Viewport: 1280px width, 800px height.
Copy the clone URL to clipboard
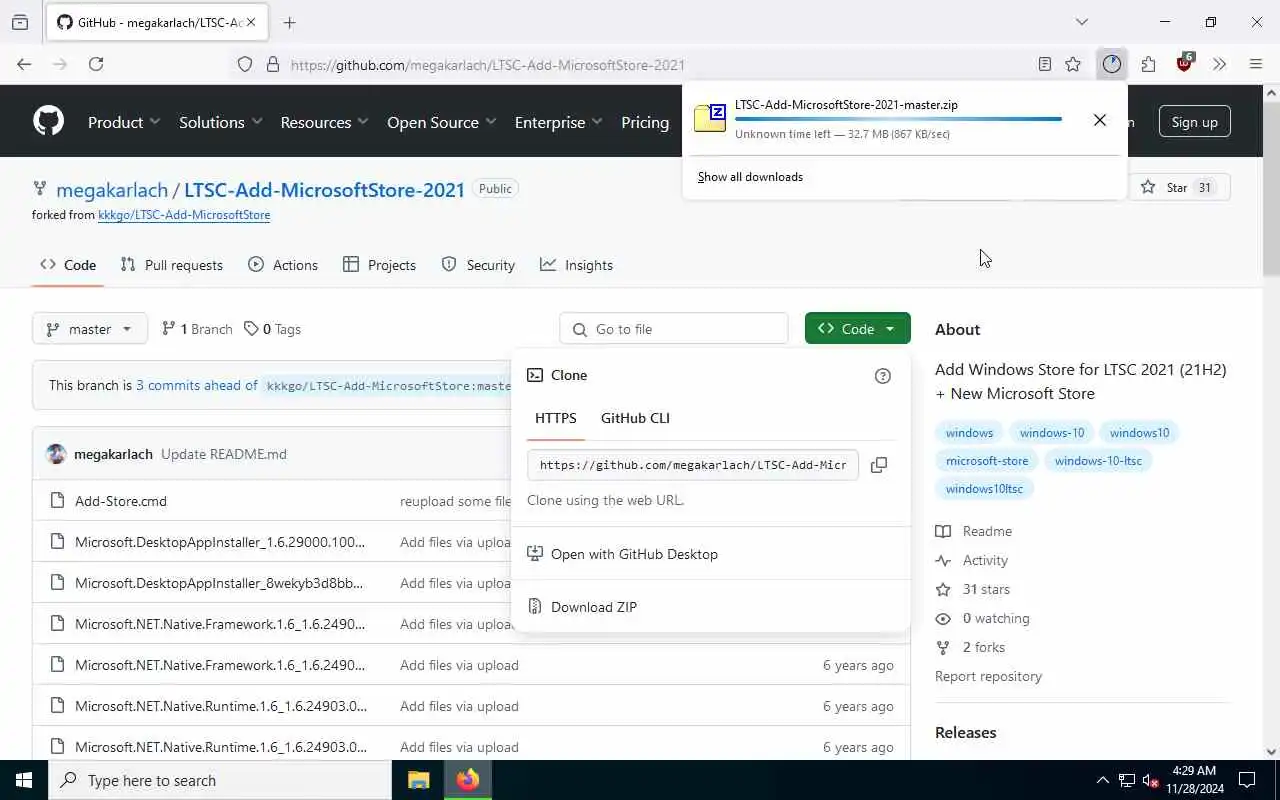coord(879,465)
